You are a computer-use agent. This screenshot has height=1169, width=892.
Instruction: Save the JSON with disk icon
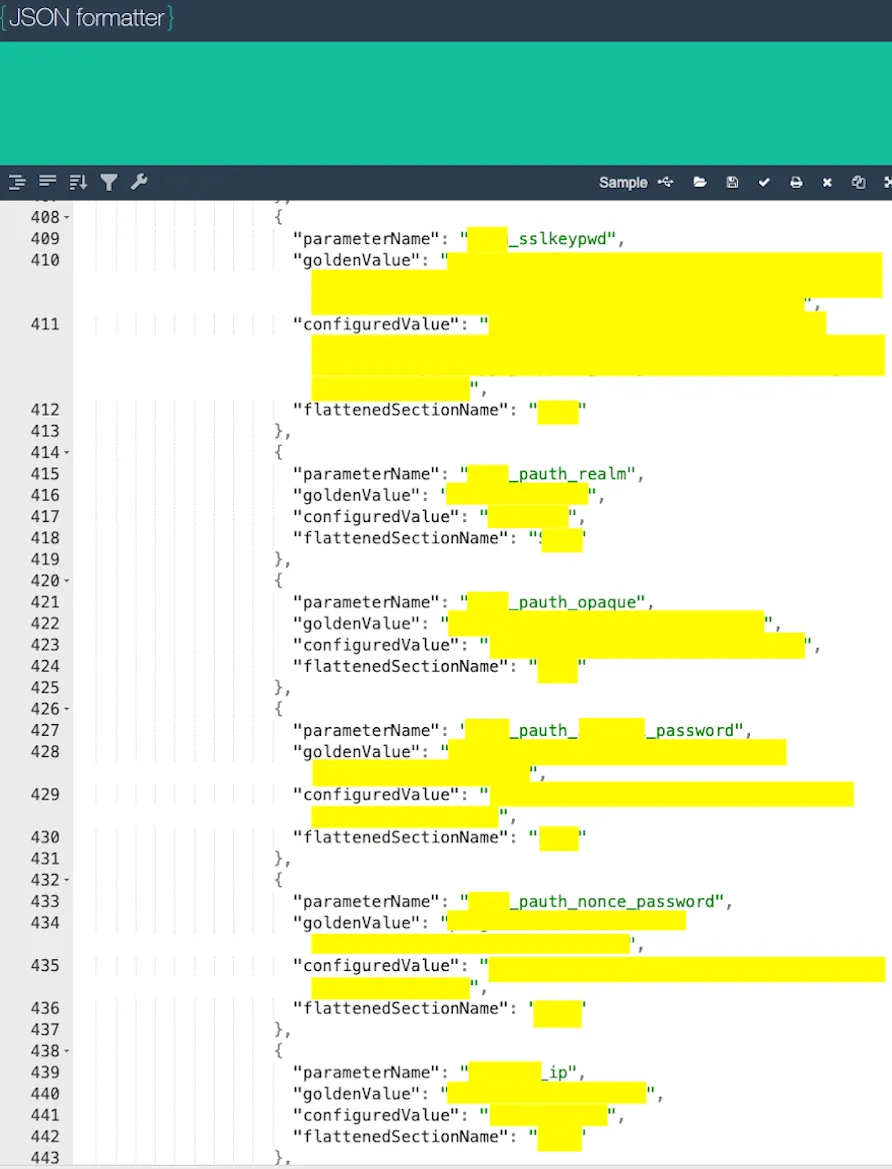(x=732, y=182)
